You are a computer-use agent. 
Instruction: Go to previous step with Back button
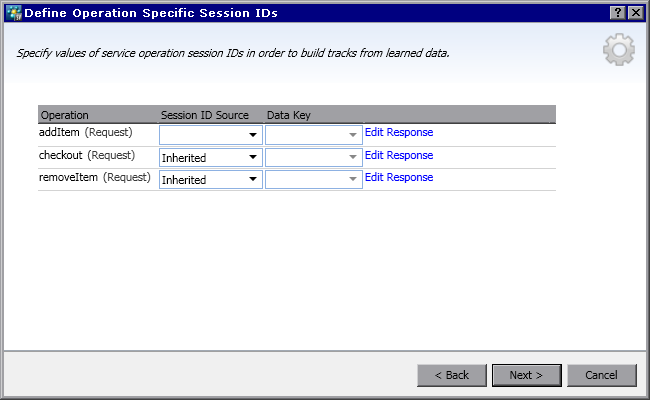coord(451,375)
